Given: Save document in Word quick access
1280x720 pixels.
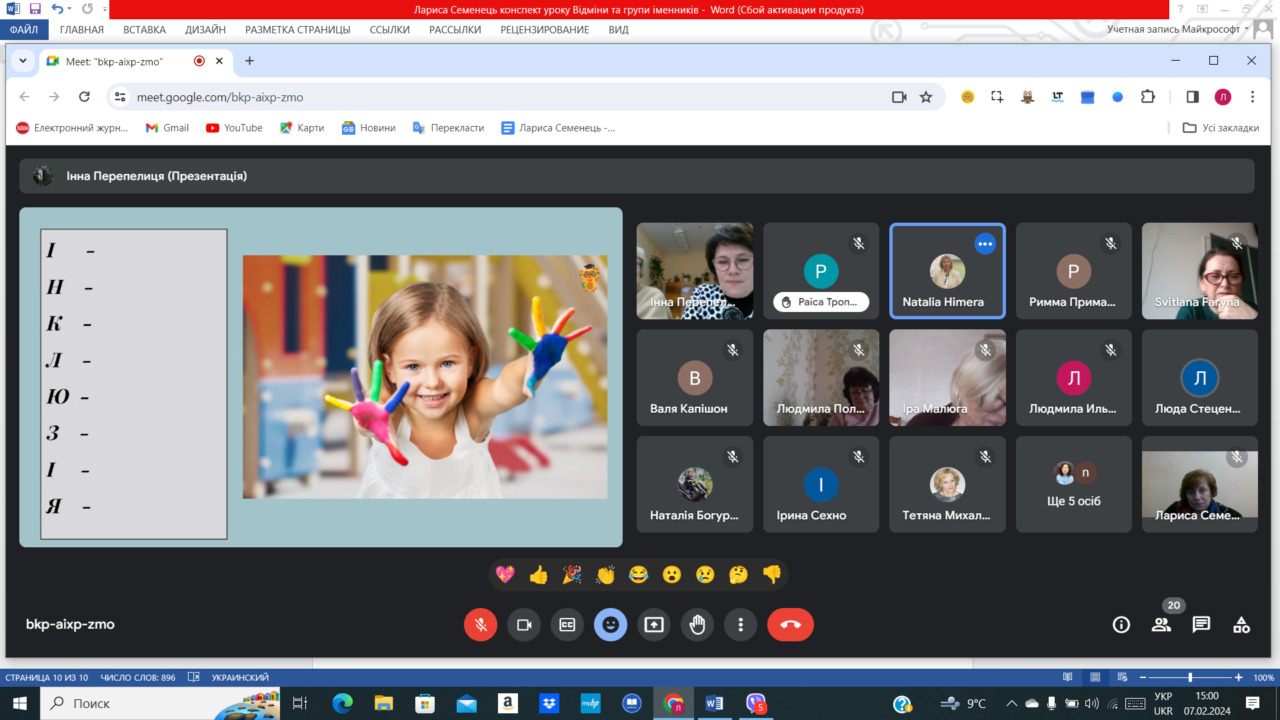Looking at the screenshot, I should point(35,9).
